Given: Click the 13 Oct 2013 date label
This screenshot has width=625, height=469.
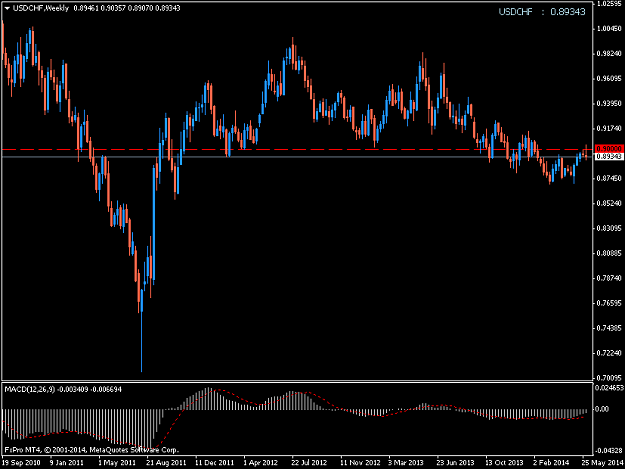Looking at the screenshot, I should (x=504, y=463).
